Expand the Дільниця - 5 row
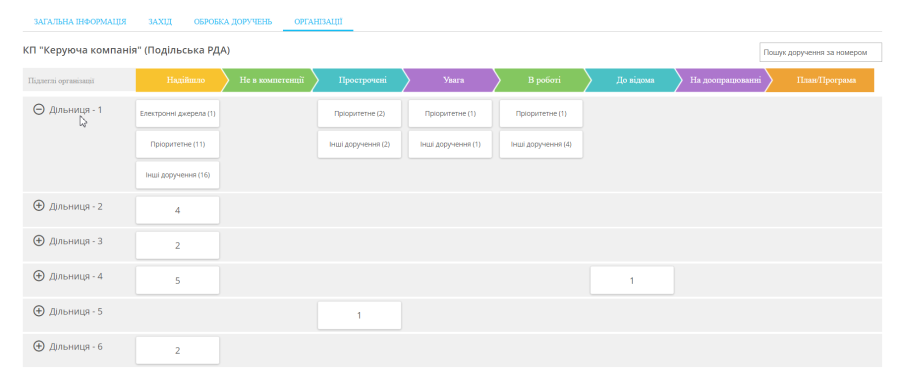Screen dimensions: 900x373 tap(39, 312)
